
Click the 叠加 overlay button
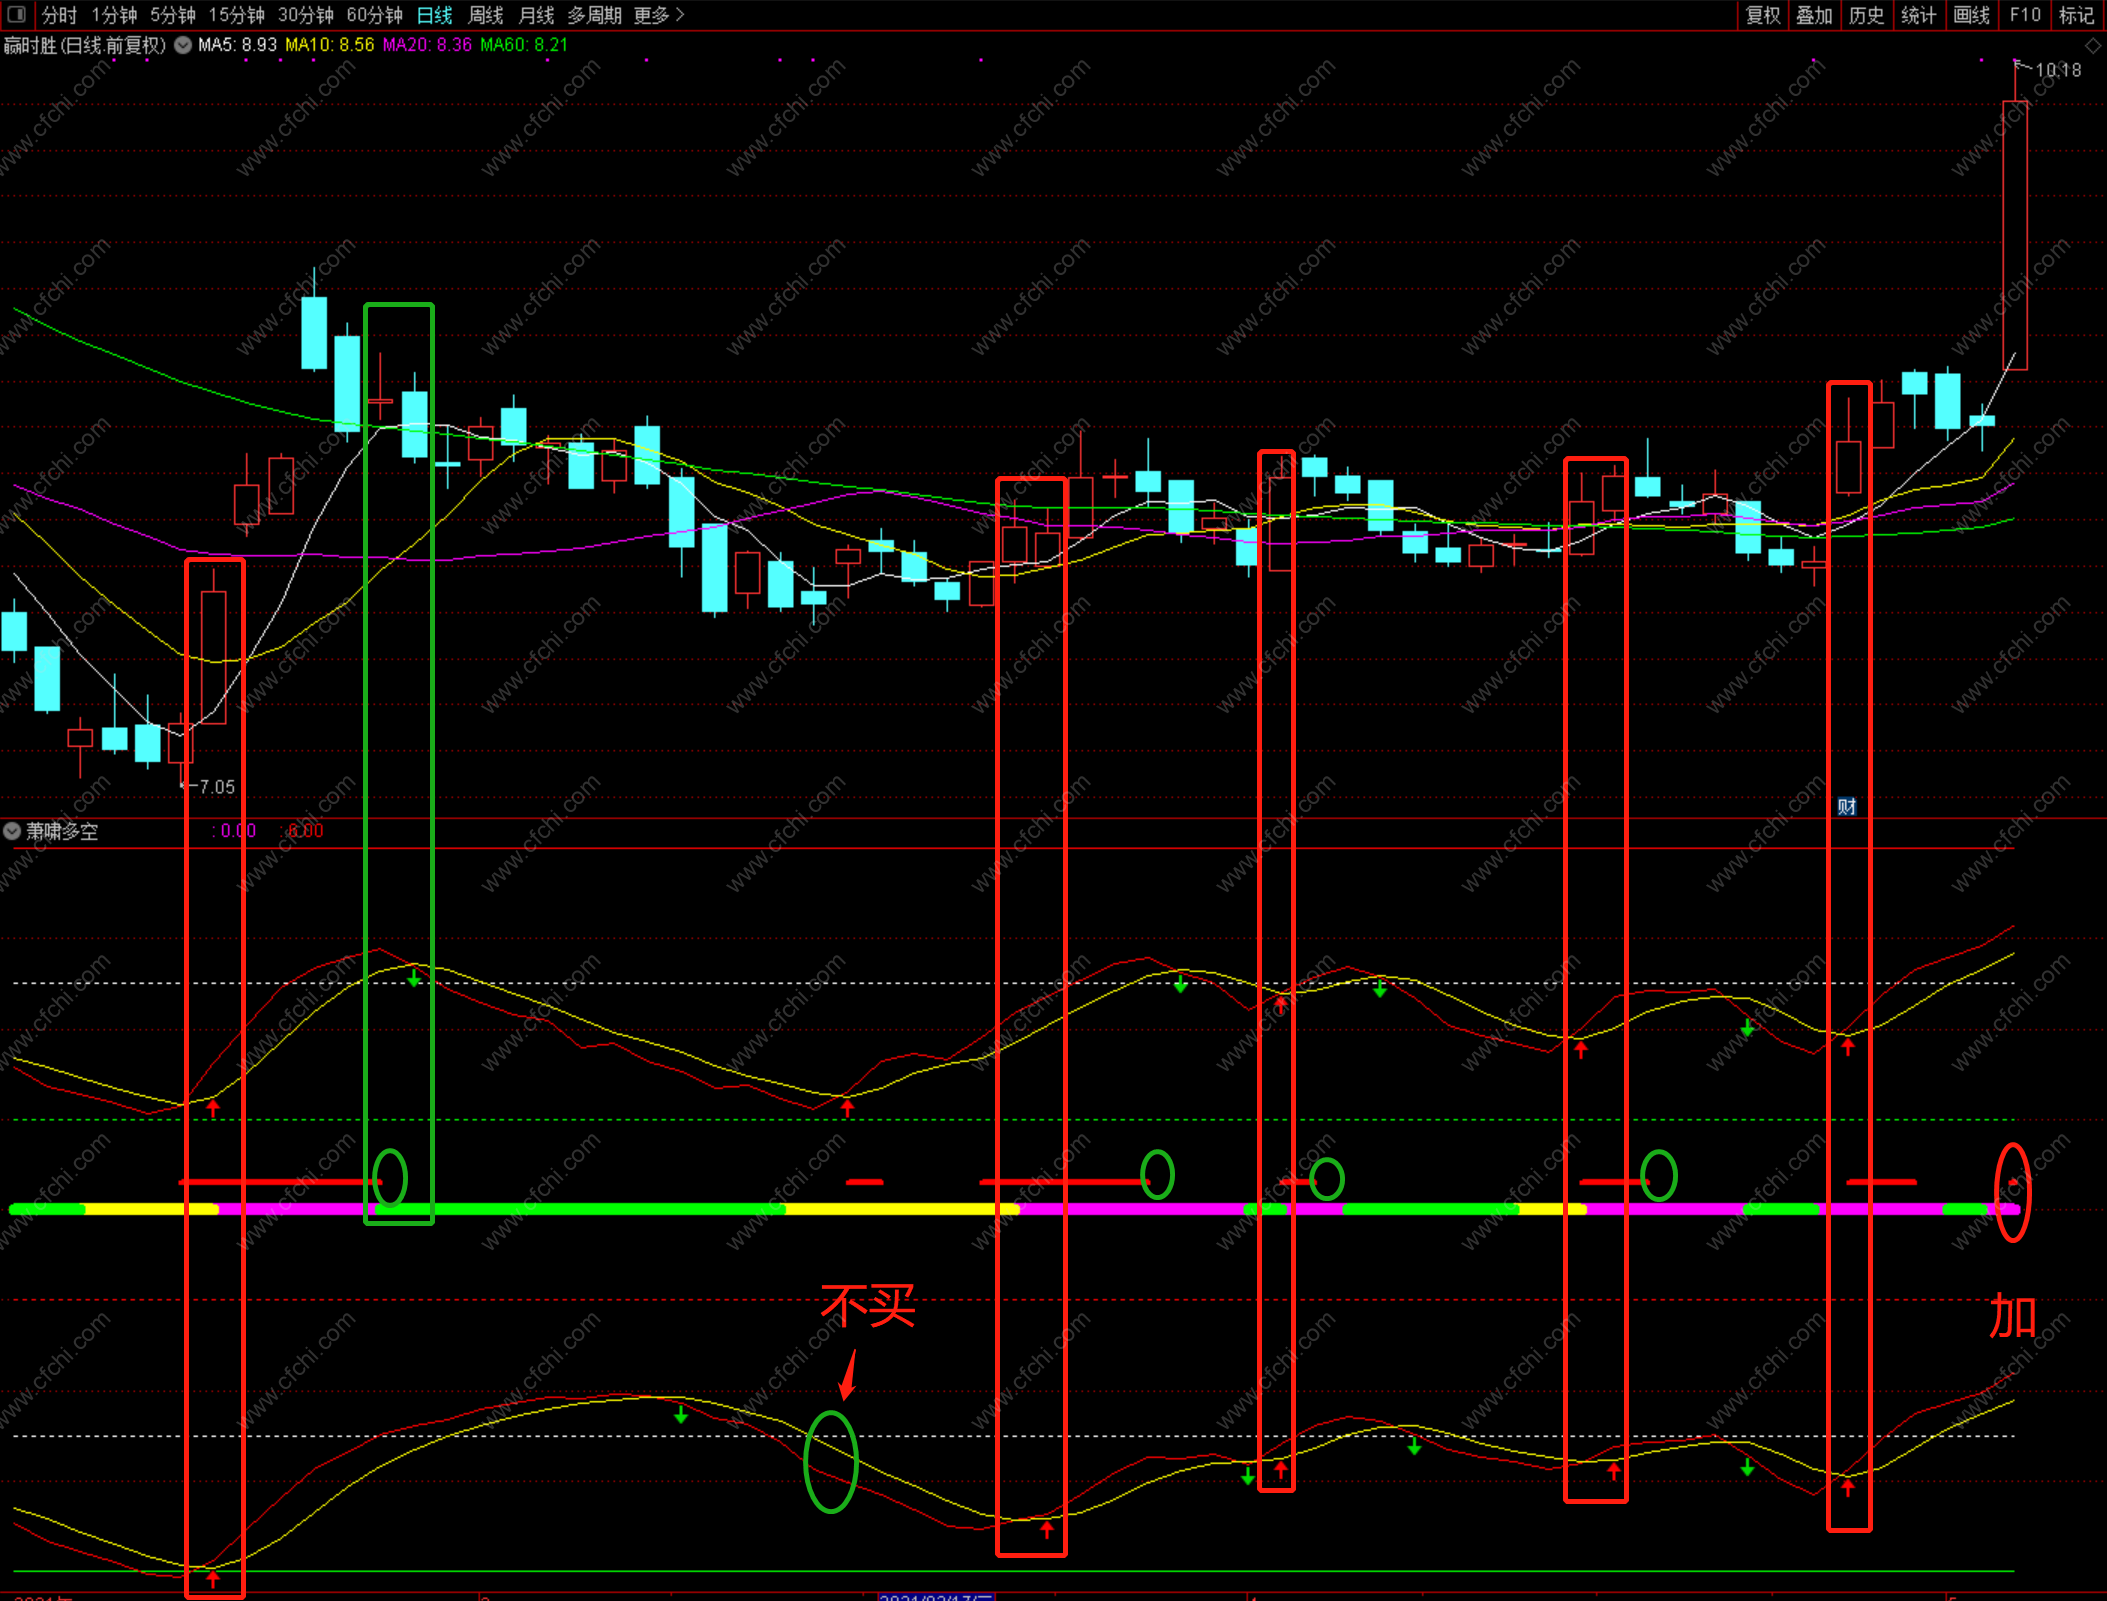point(1814,15)
